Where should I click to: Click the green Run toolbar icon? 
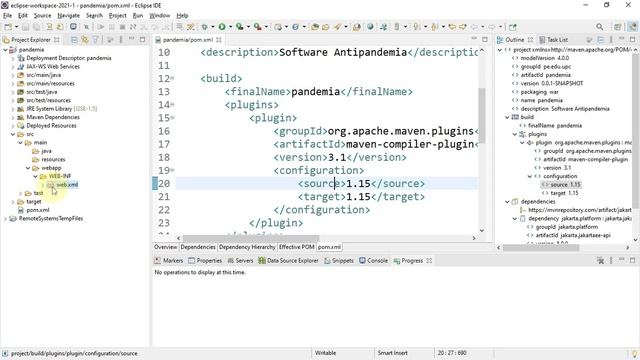222,27
